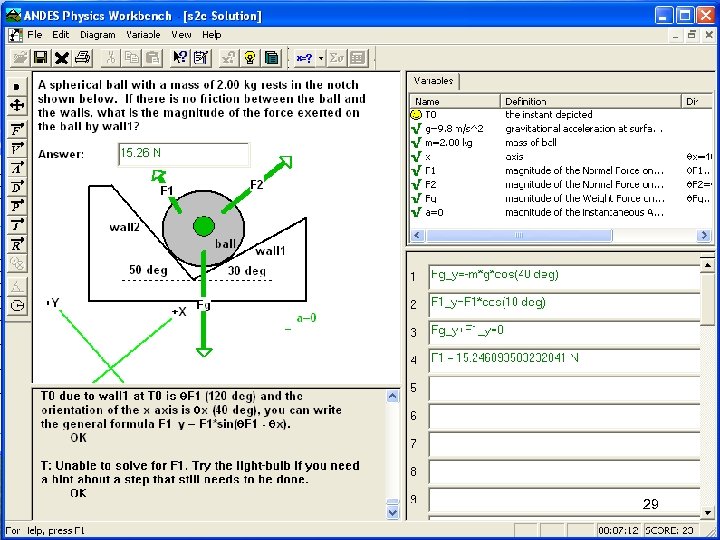Select the Fg weight force variable row

[559, 198]
